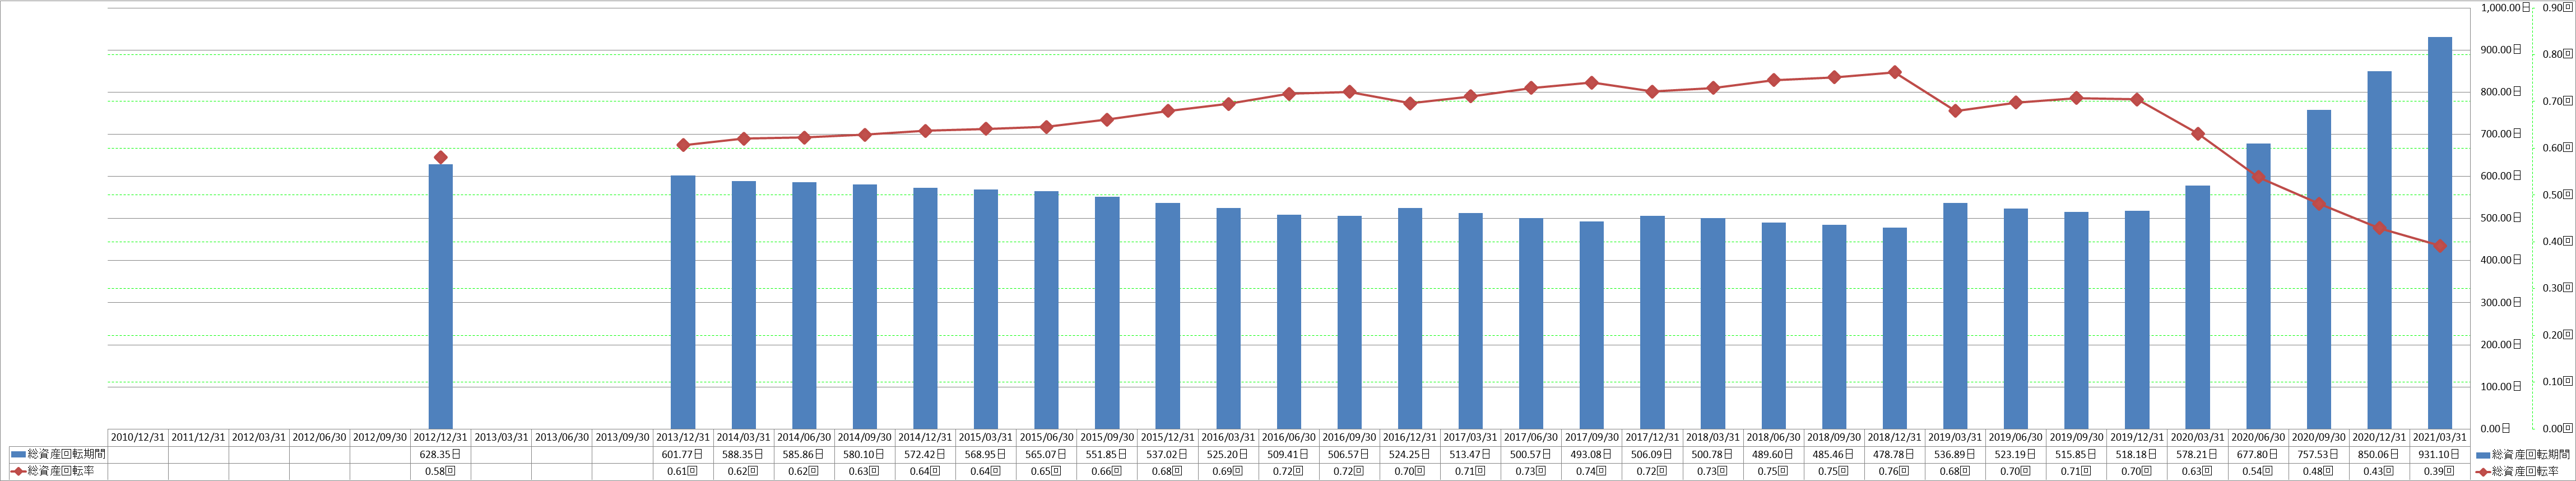This screenshot has height=481, width=2576.
Task: Click the turnover rate cell 0.76回
Action: coord(1894,471)
